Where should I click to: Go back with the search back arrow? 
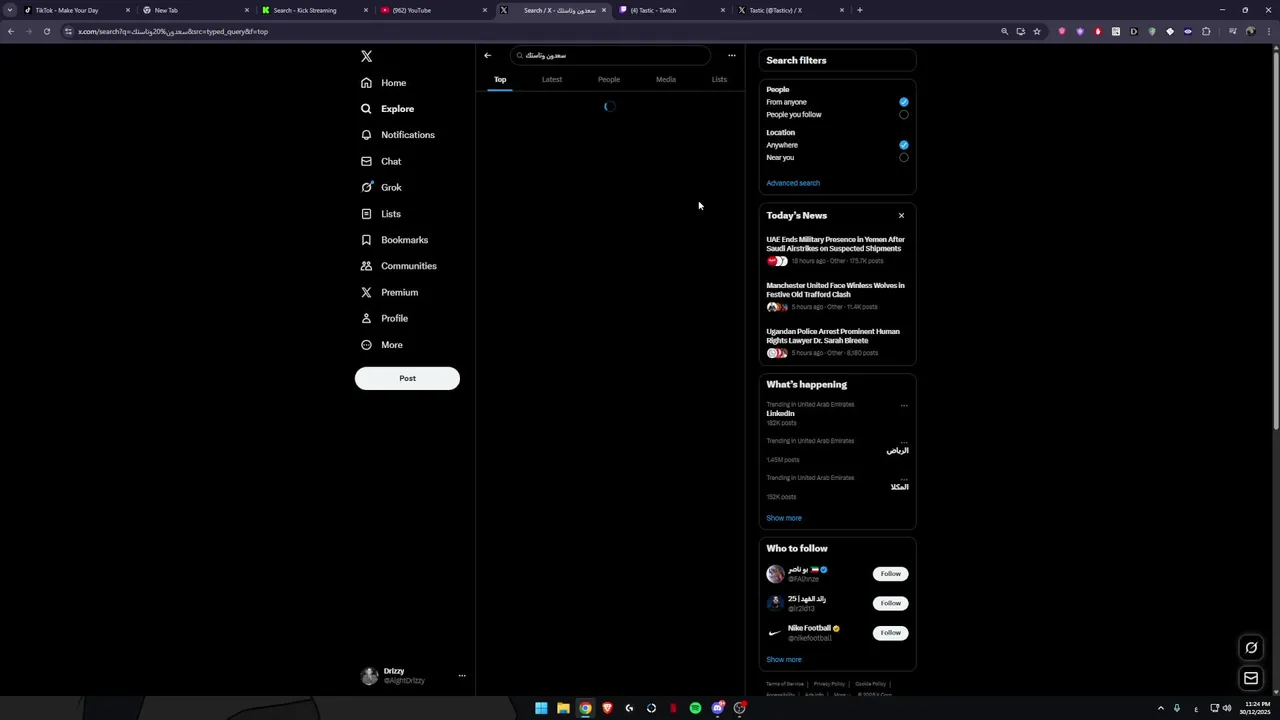pos(488,56)
